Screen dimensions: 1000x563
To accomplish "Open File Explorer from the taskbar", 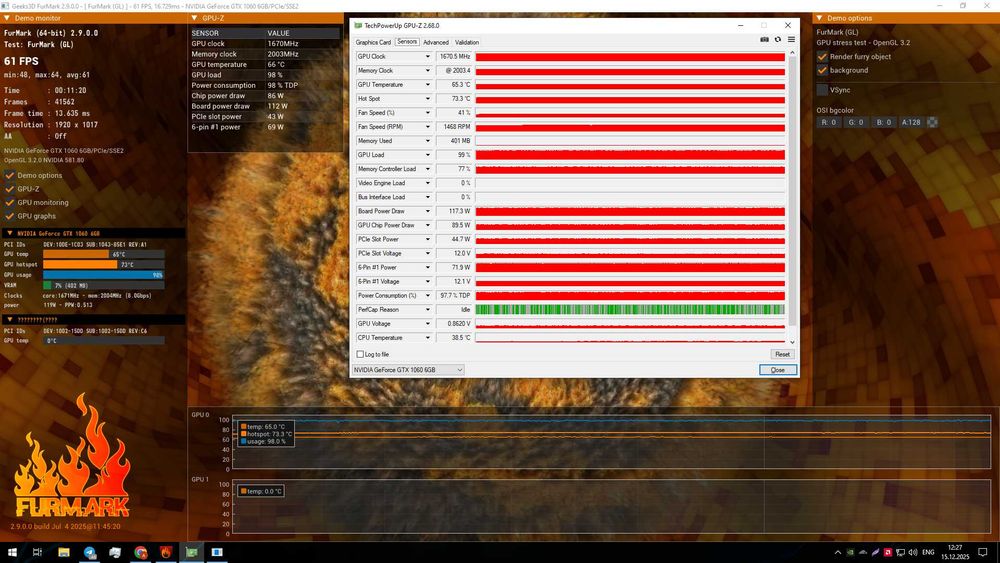I will click(64, 552).
